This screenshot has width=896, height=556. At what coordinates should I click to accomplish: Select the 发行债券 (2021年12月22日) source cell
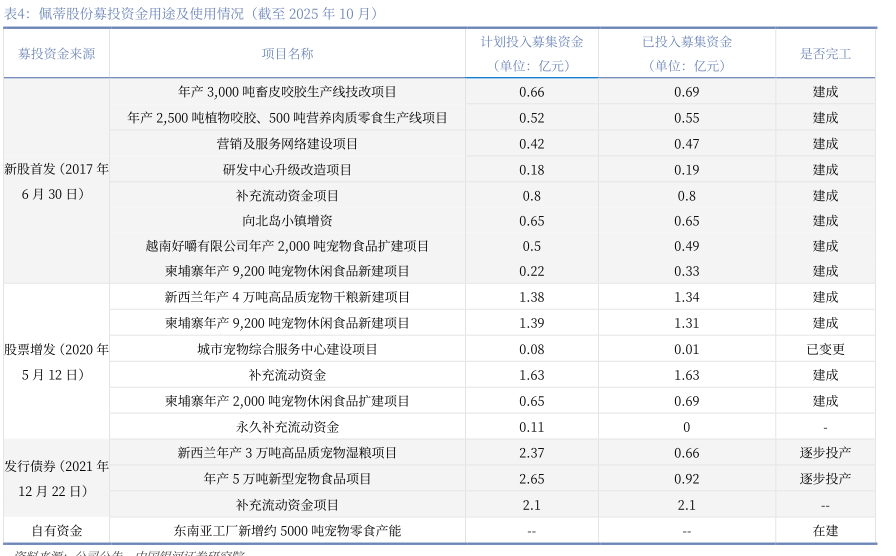pos(56,479)
